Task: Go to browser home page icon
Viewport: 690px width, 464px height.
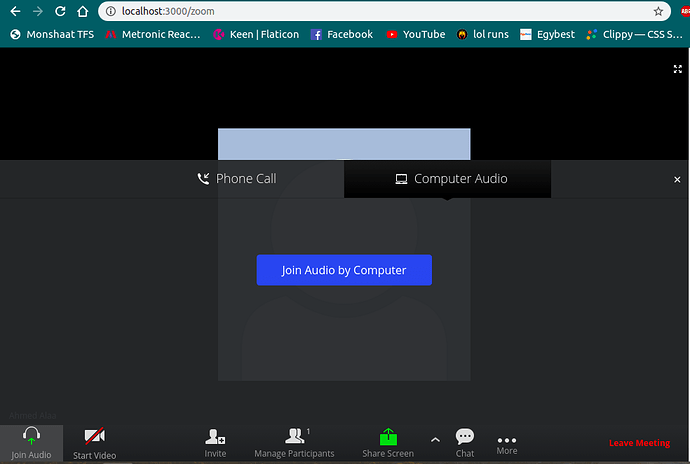Action: (x=82, y=11)
